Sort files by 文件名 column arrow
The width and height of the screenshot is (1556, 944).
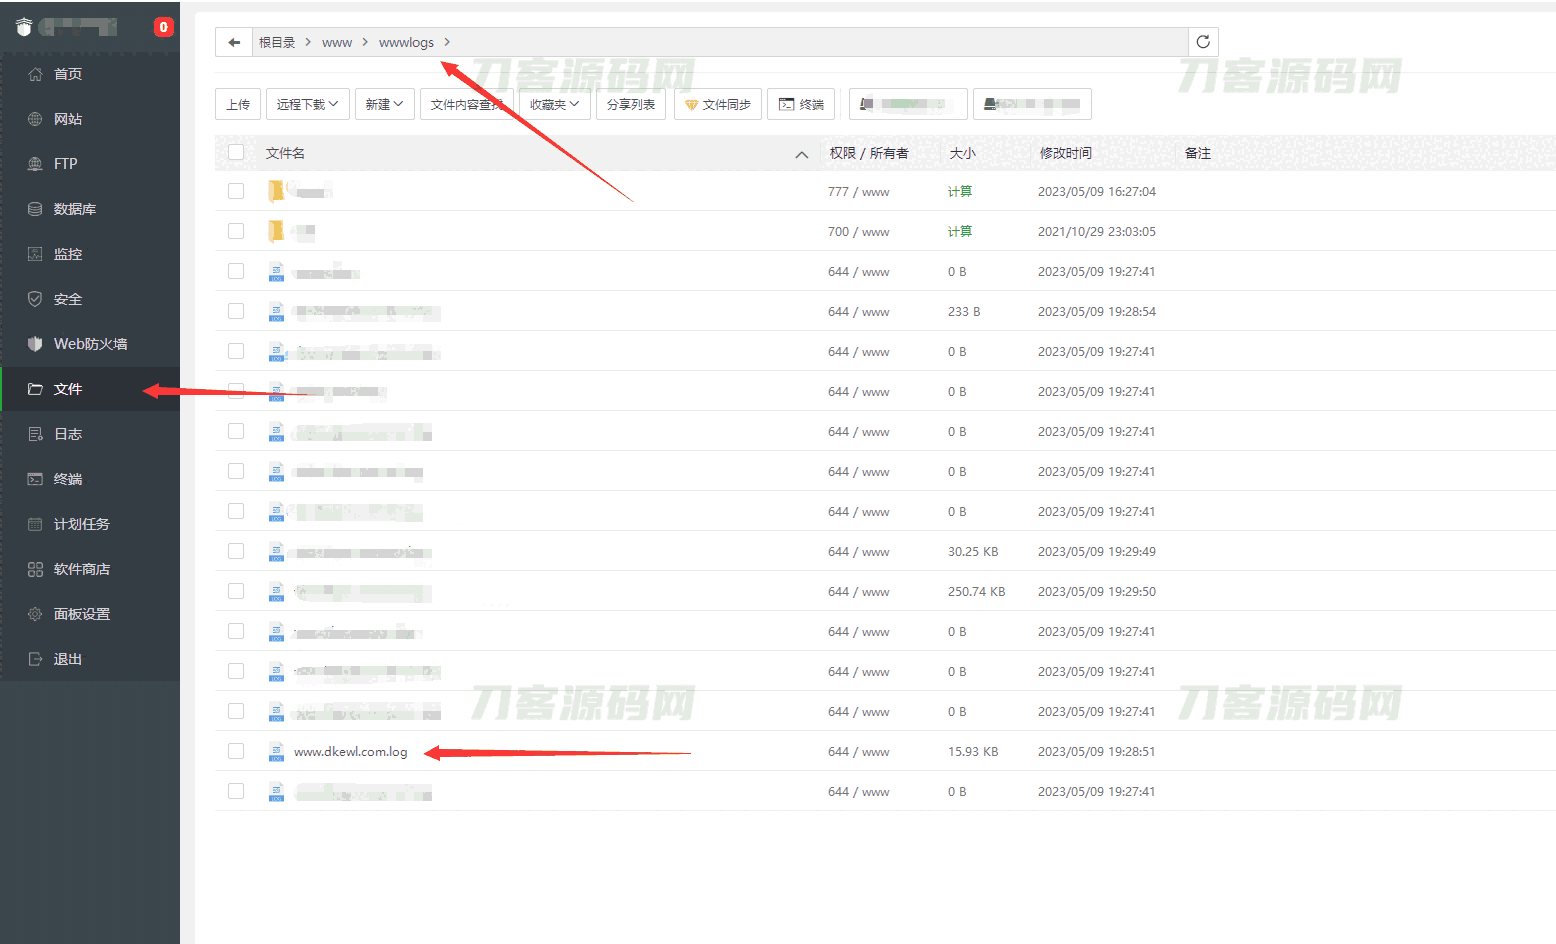(x=801, y=154)
